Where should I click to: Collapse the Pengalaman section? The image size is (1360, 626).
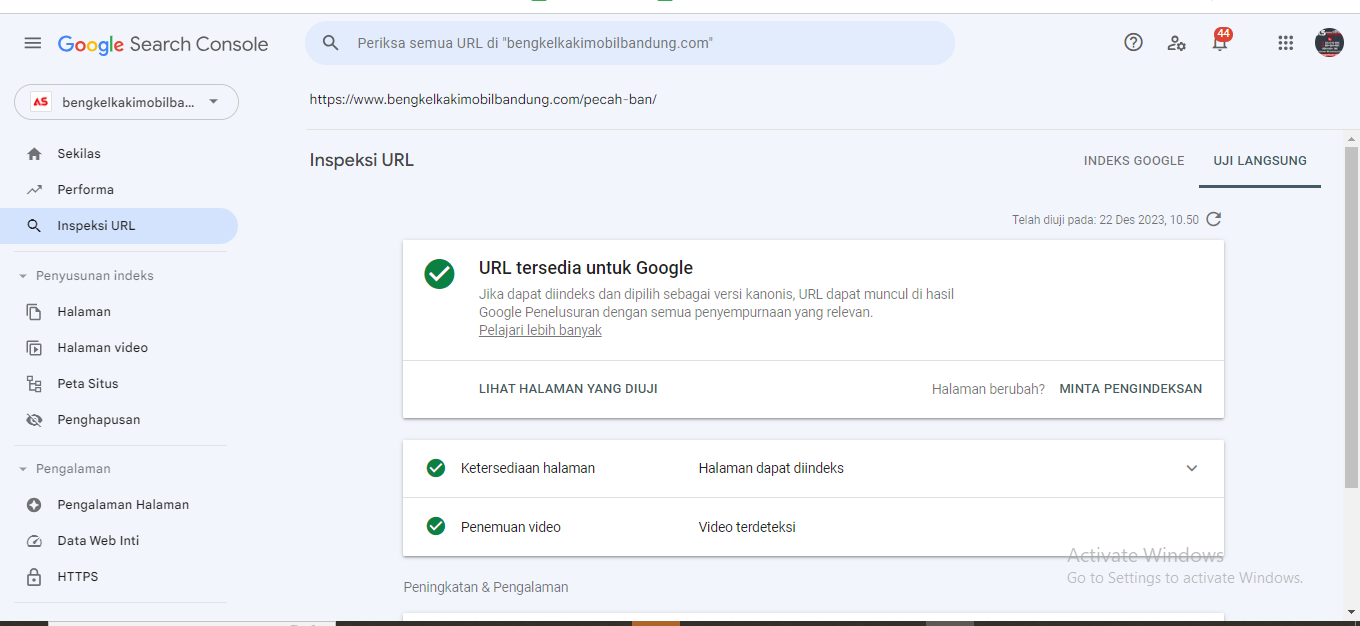click(23, 469)
